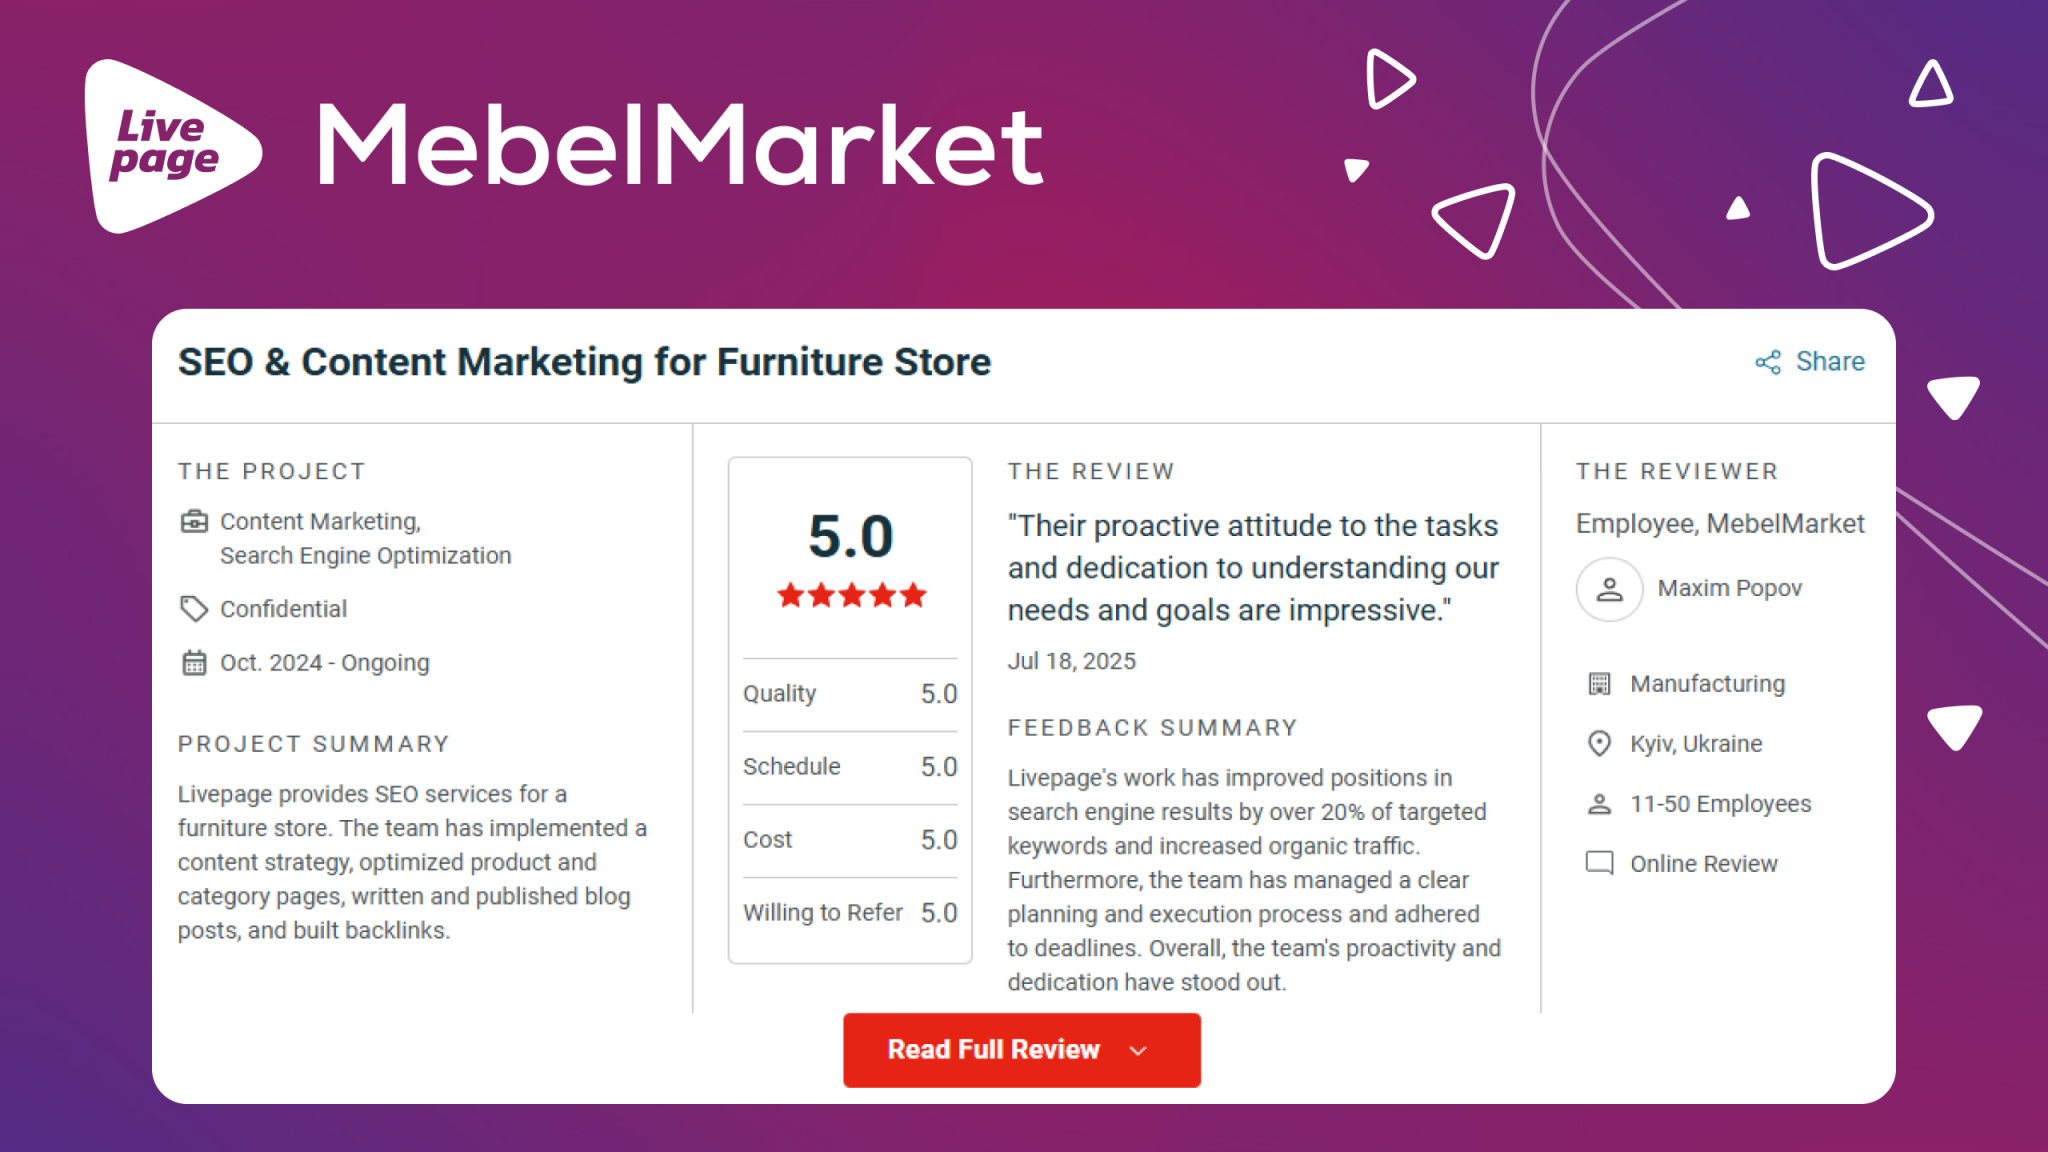The height and width of the screenshot is (1152, 2048).
Task: Click the location pin icon for Kyiv
Action: tap(1599, 744)
